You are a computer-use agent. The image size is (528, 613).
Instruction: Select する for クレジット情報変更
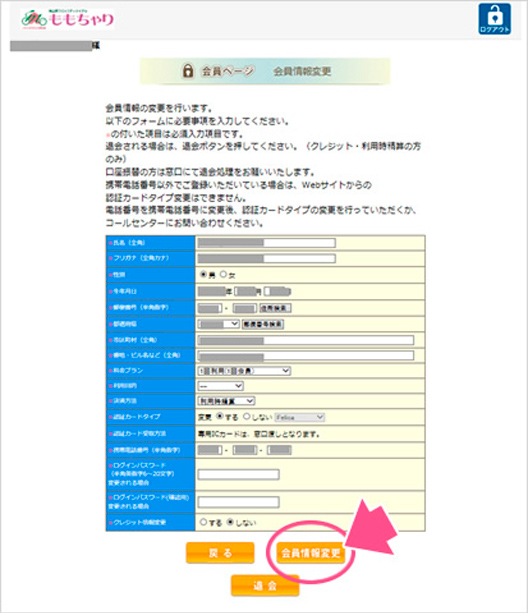[x=203, y=522]
